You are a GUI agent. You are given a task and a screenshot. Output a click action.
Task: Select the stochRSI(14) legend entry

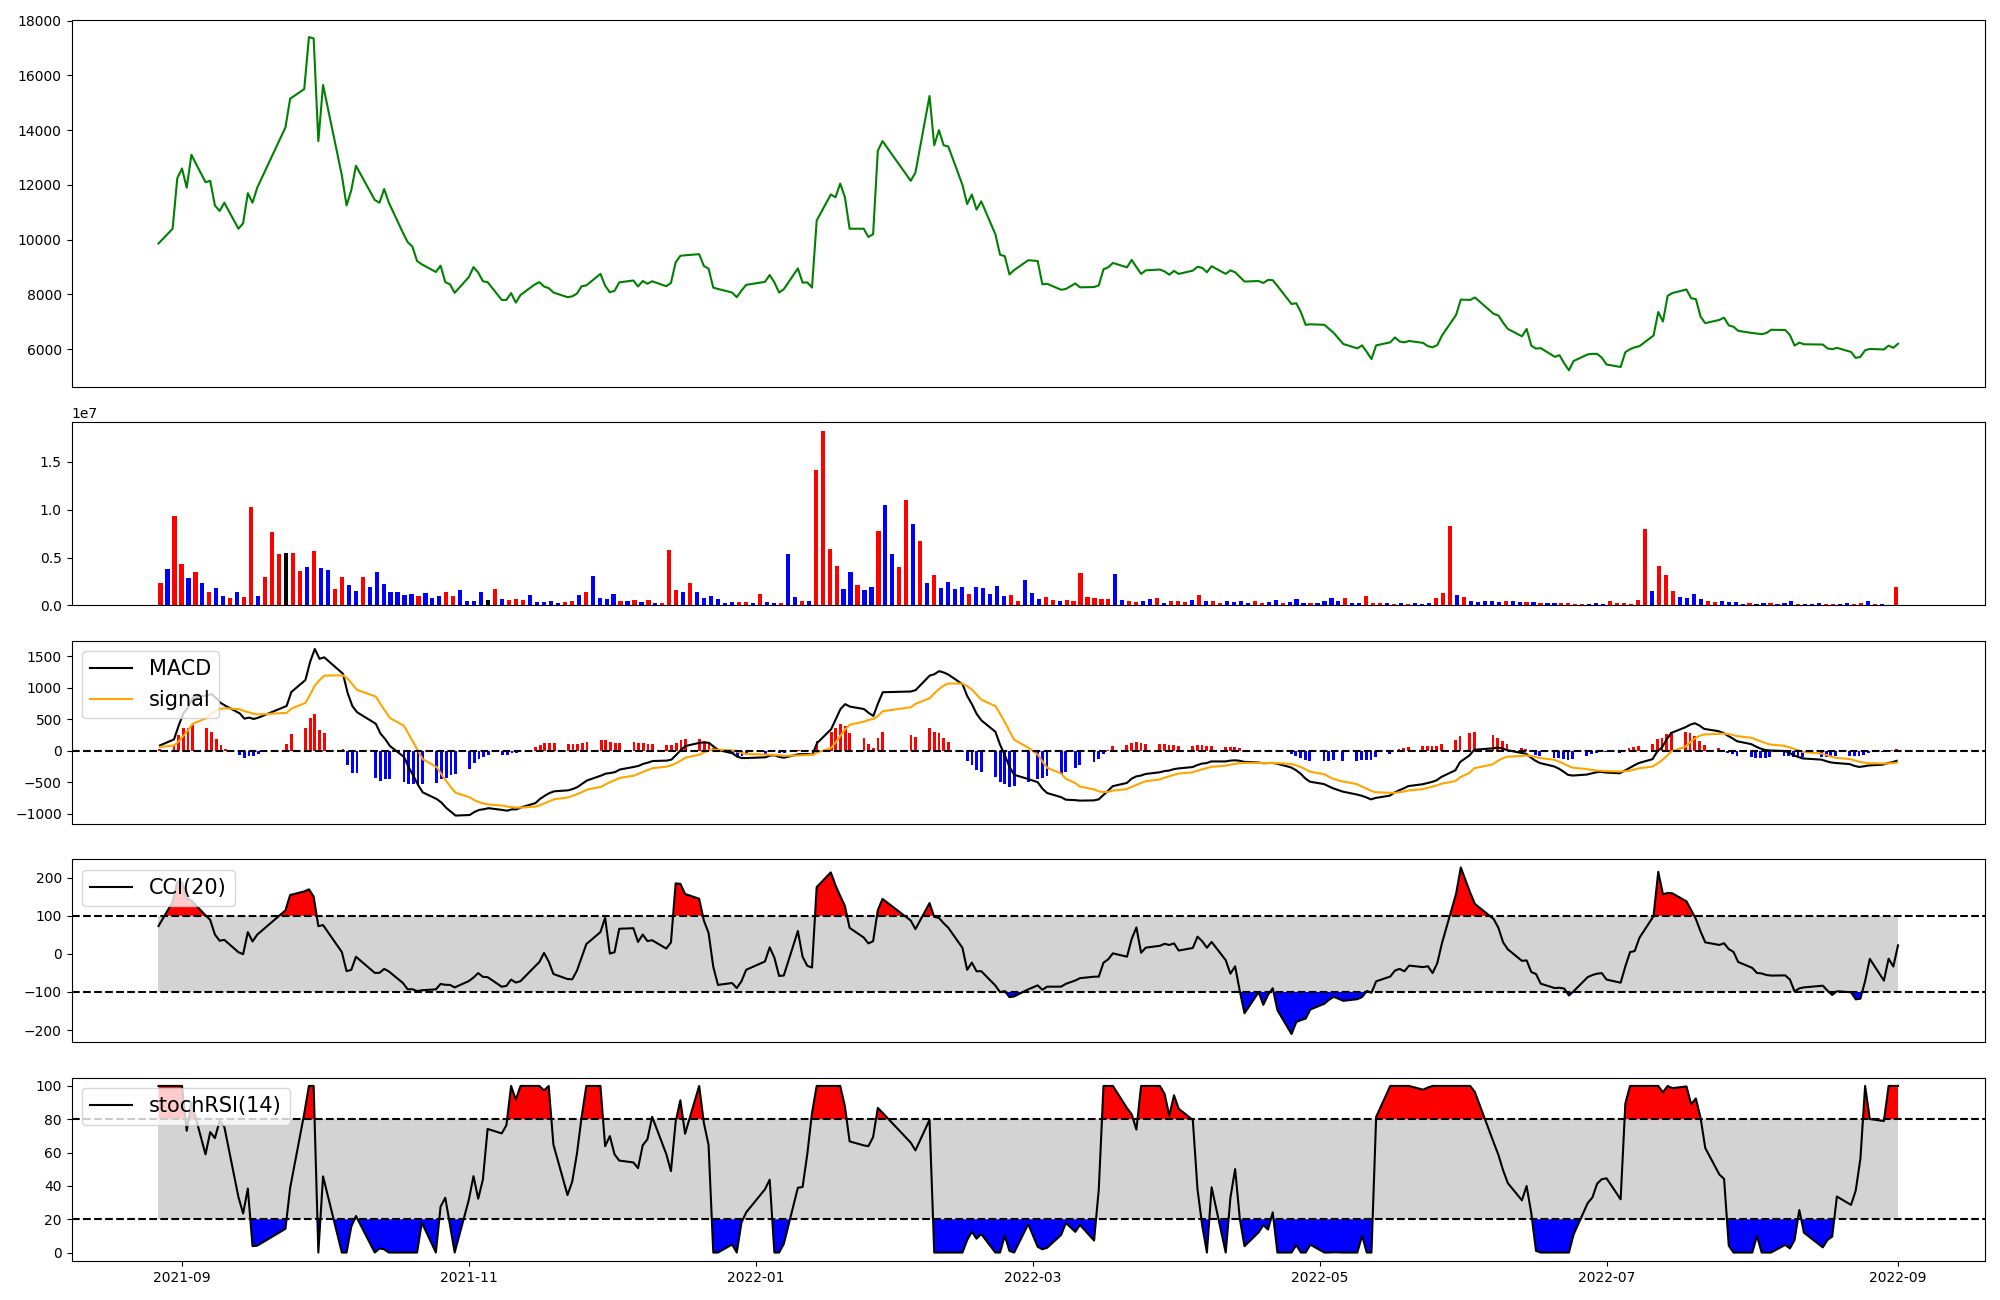(214, 1105)
